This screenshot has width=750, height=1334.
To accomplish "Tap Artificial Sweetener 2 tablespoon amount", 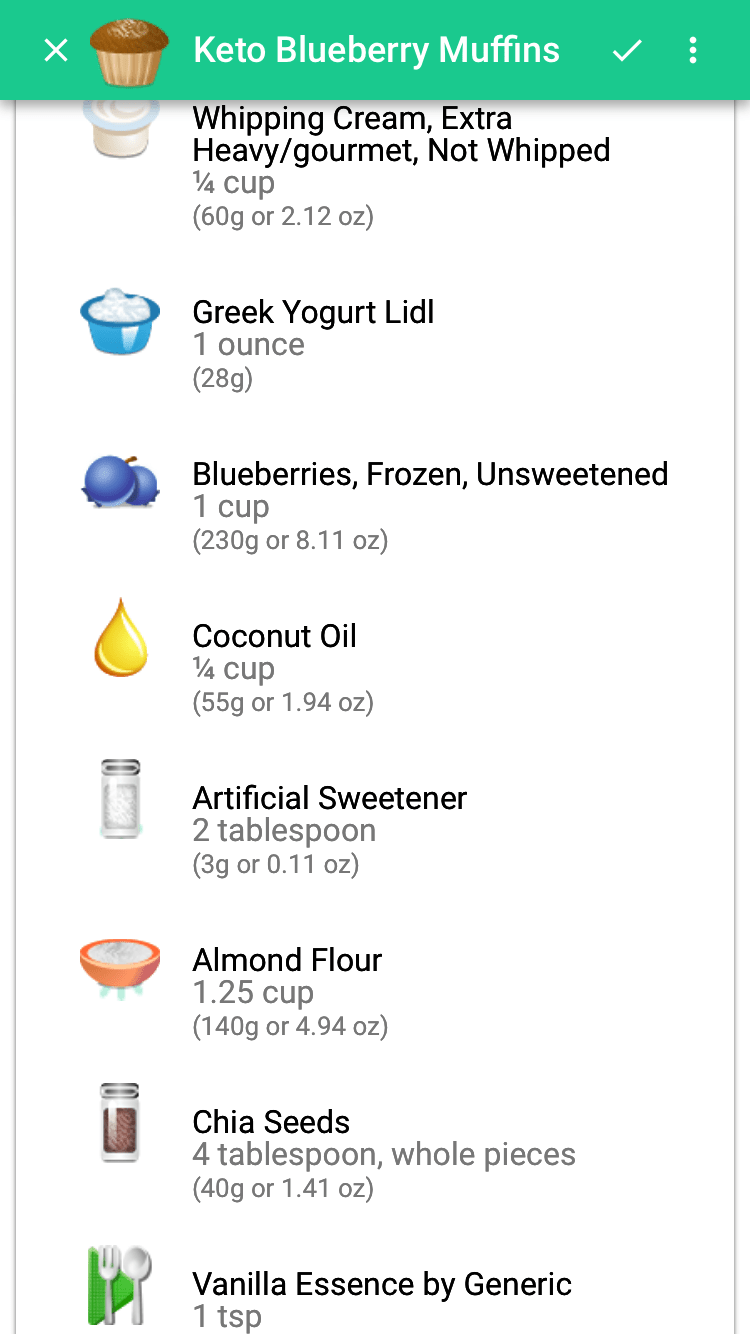I will click(x=284, y=831).
